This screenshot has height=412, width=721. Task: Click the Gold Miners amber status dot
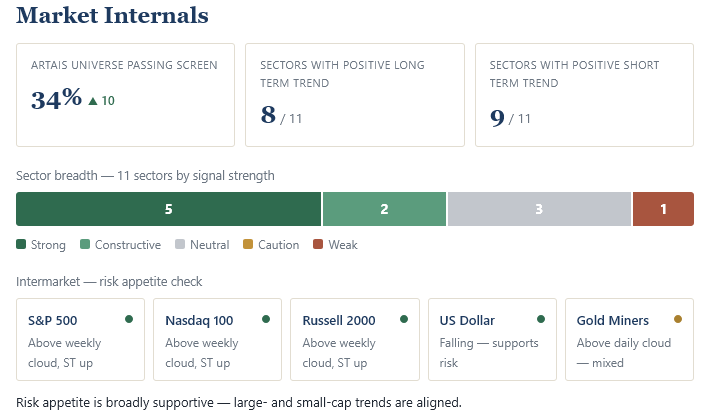tap(678, 319)
